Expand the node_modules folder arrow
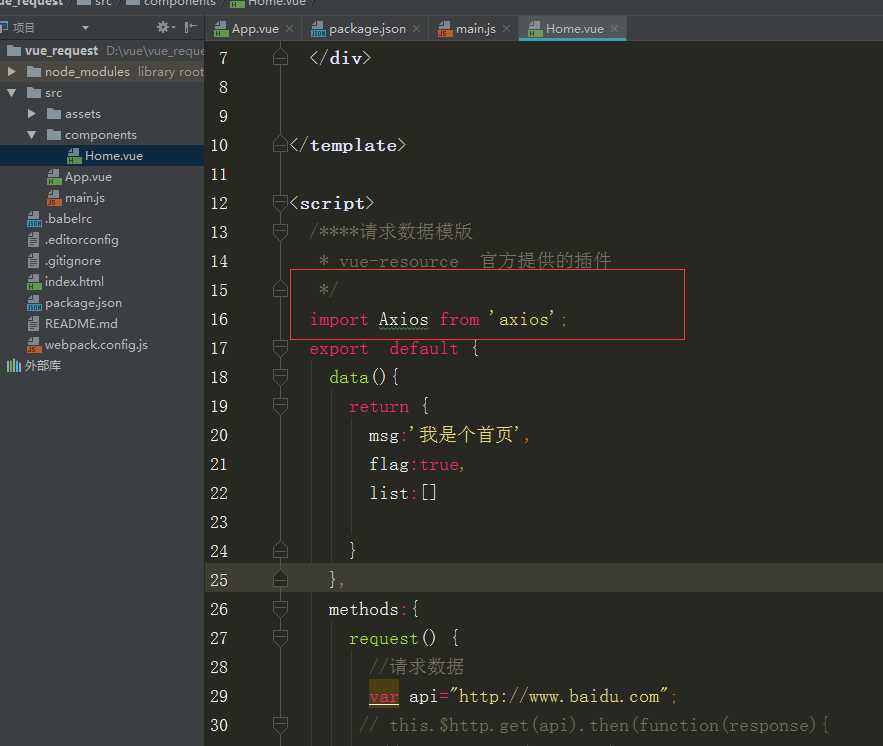Viewport: 883px width, 746px height. (11, 72)
